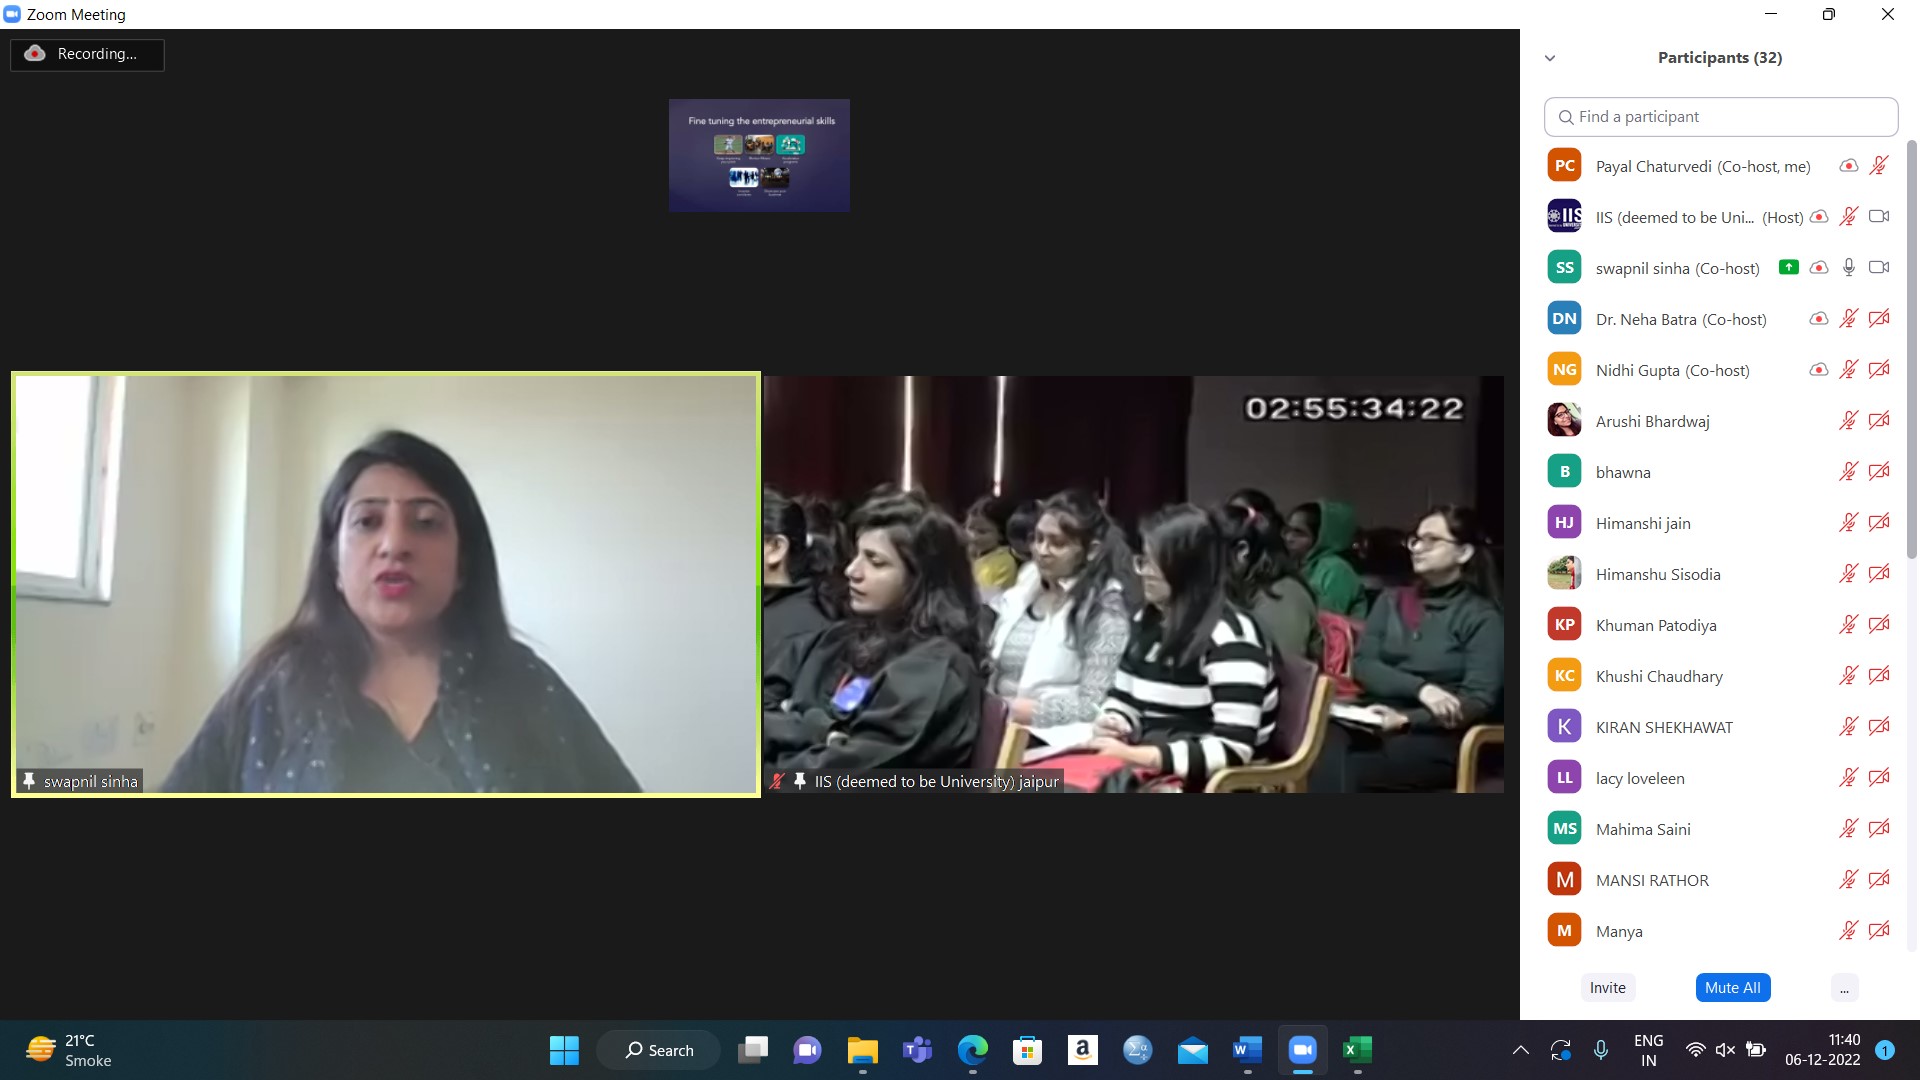Click the IIS university host avatar
The width and height of the screenshot is (1920, 1080).
coord(1564,216)
